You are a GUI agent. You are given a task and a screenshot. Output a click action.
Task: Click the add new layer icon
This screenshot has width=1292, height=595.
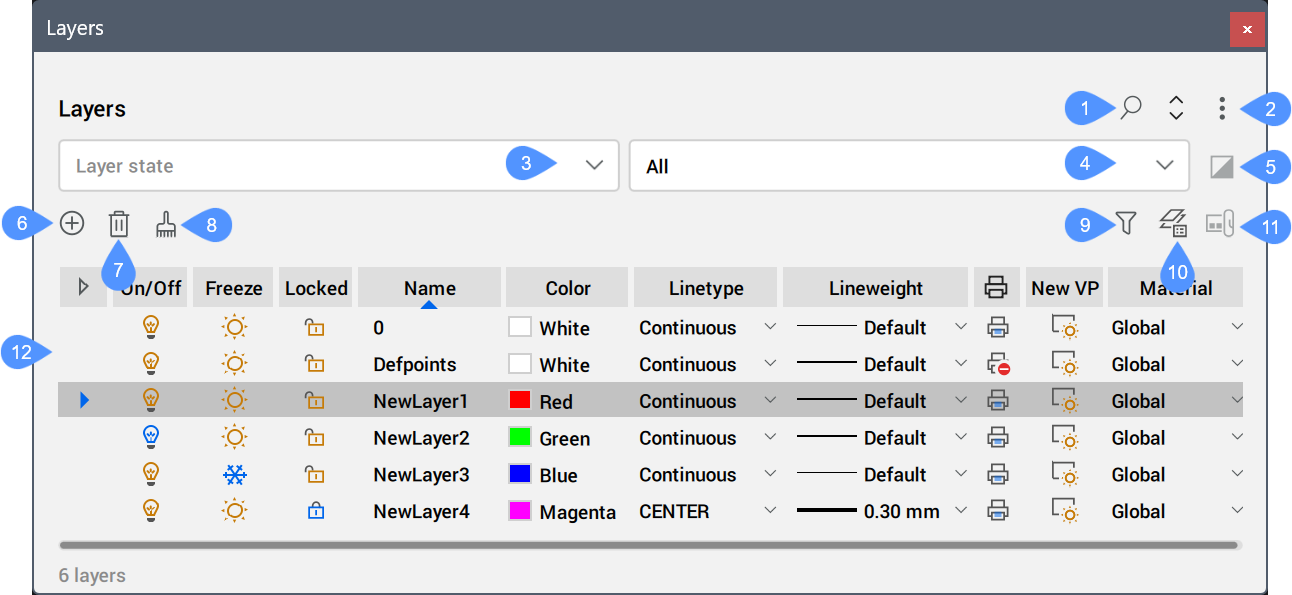click(x=72, y=223)
